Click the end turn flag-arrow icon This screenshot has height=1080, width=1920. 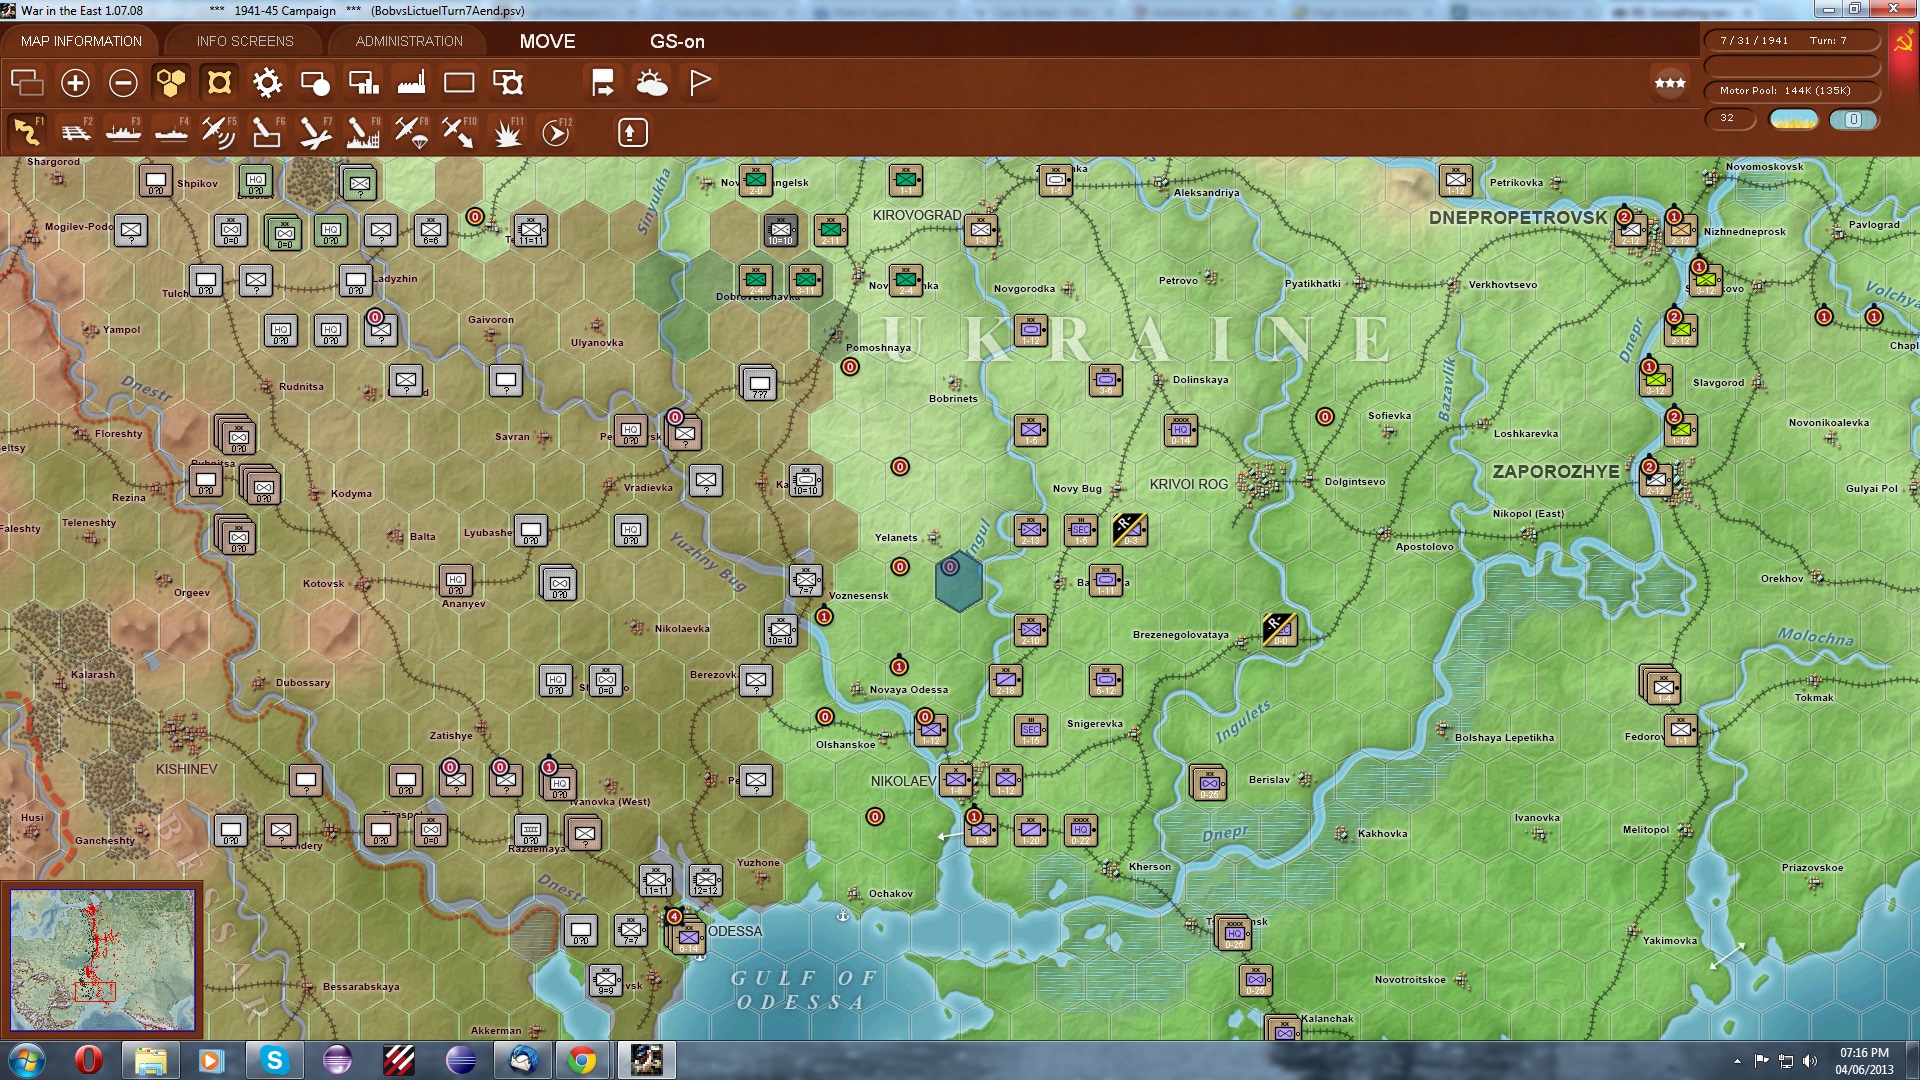pyautogui.click(x=603, y=83)
